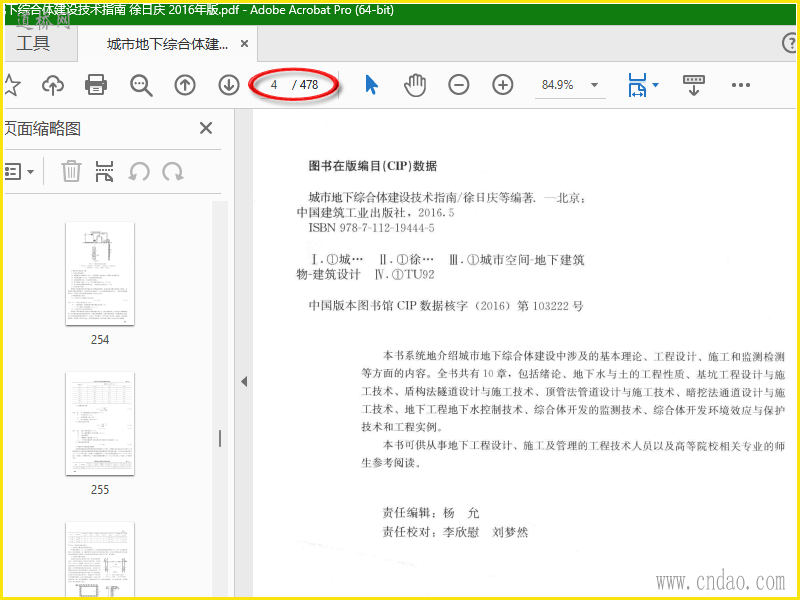Click the 255 page label

pos(100,489)
